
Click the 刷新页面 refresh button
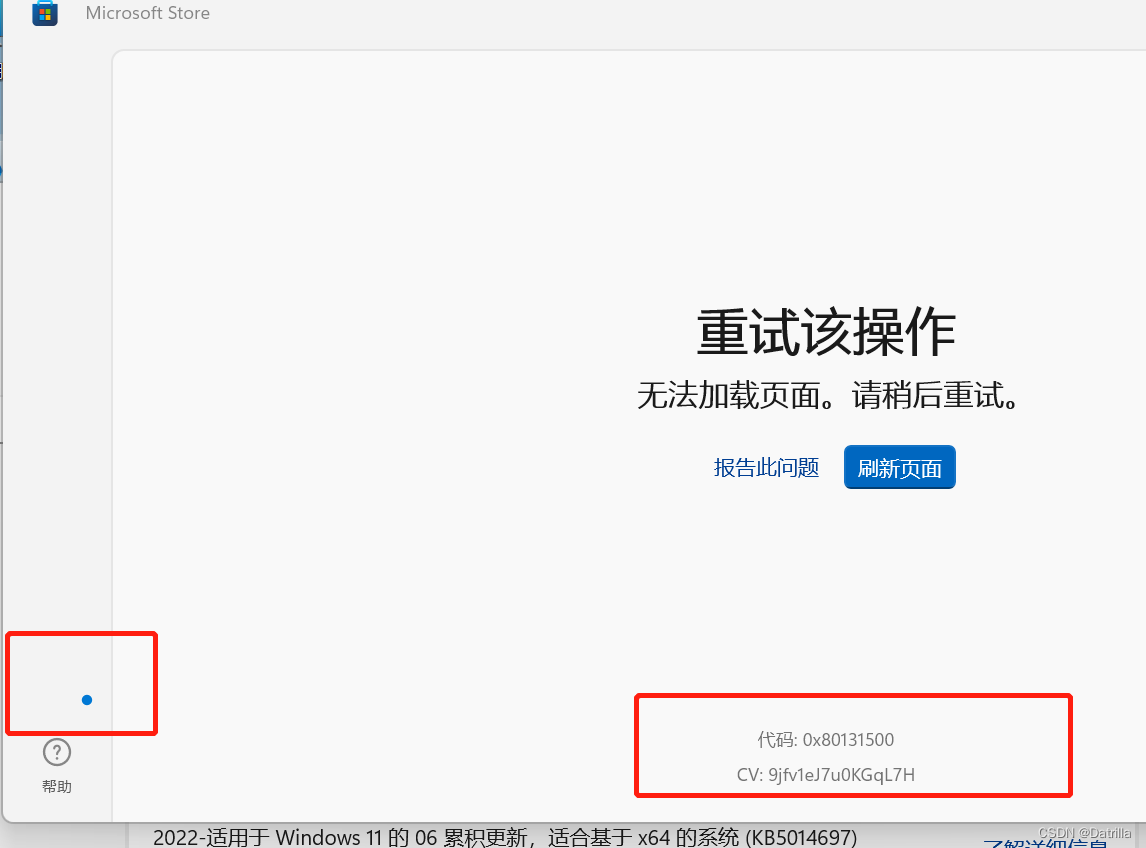900,467
